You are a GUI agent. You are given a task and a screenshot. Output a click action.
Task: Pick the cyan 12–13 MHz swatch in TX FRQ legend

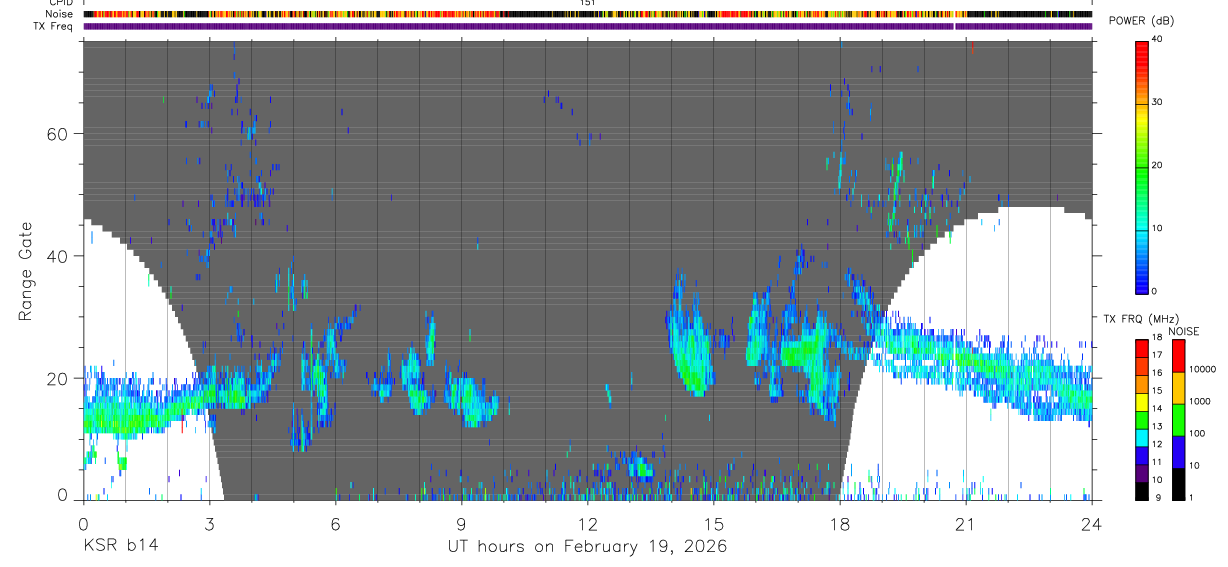tap(1141, 437)
